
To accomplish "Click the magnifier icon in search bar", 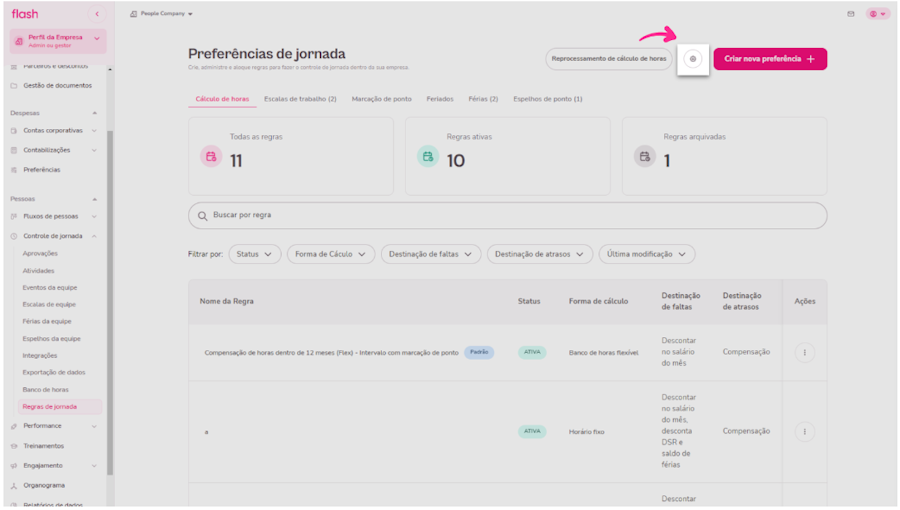I will 203,216.
